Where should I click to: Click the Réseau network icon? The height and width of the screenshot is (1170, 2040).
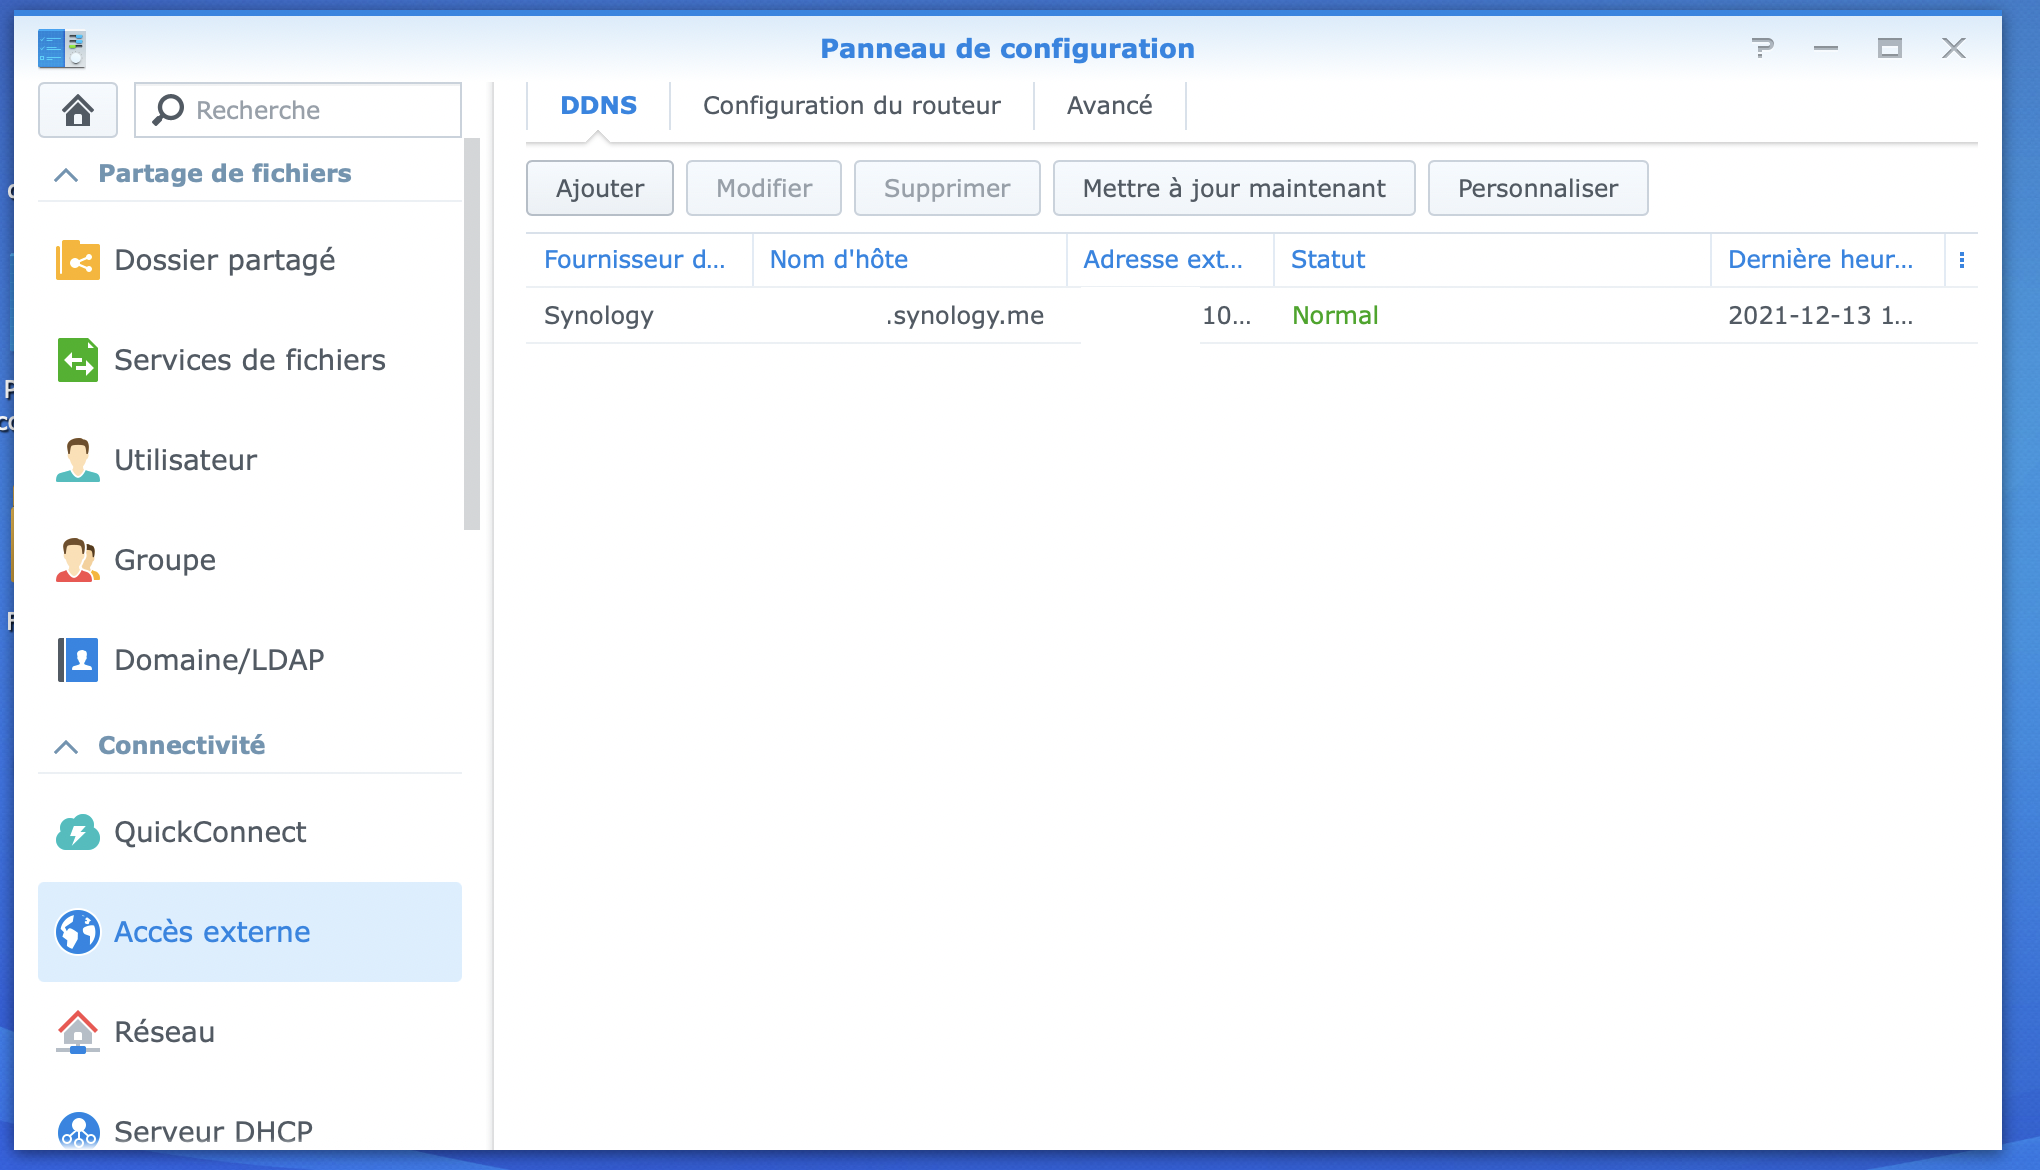78,1032
